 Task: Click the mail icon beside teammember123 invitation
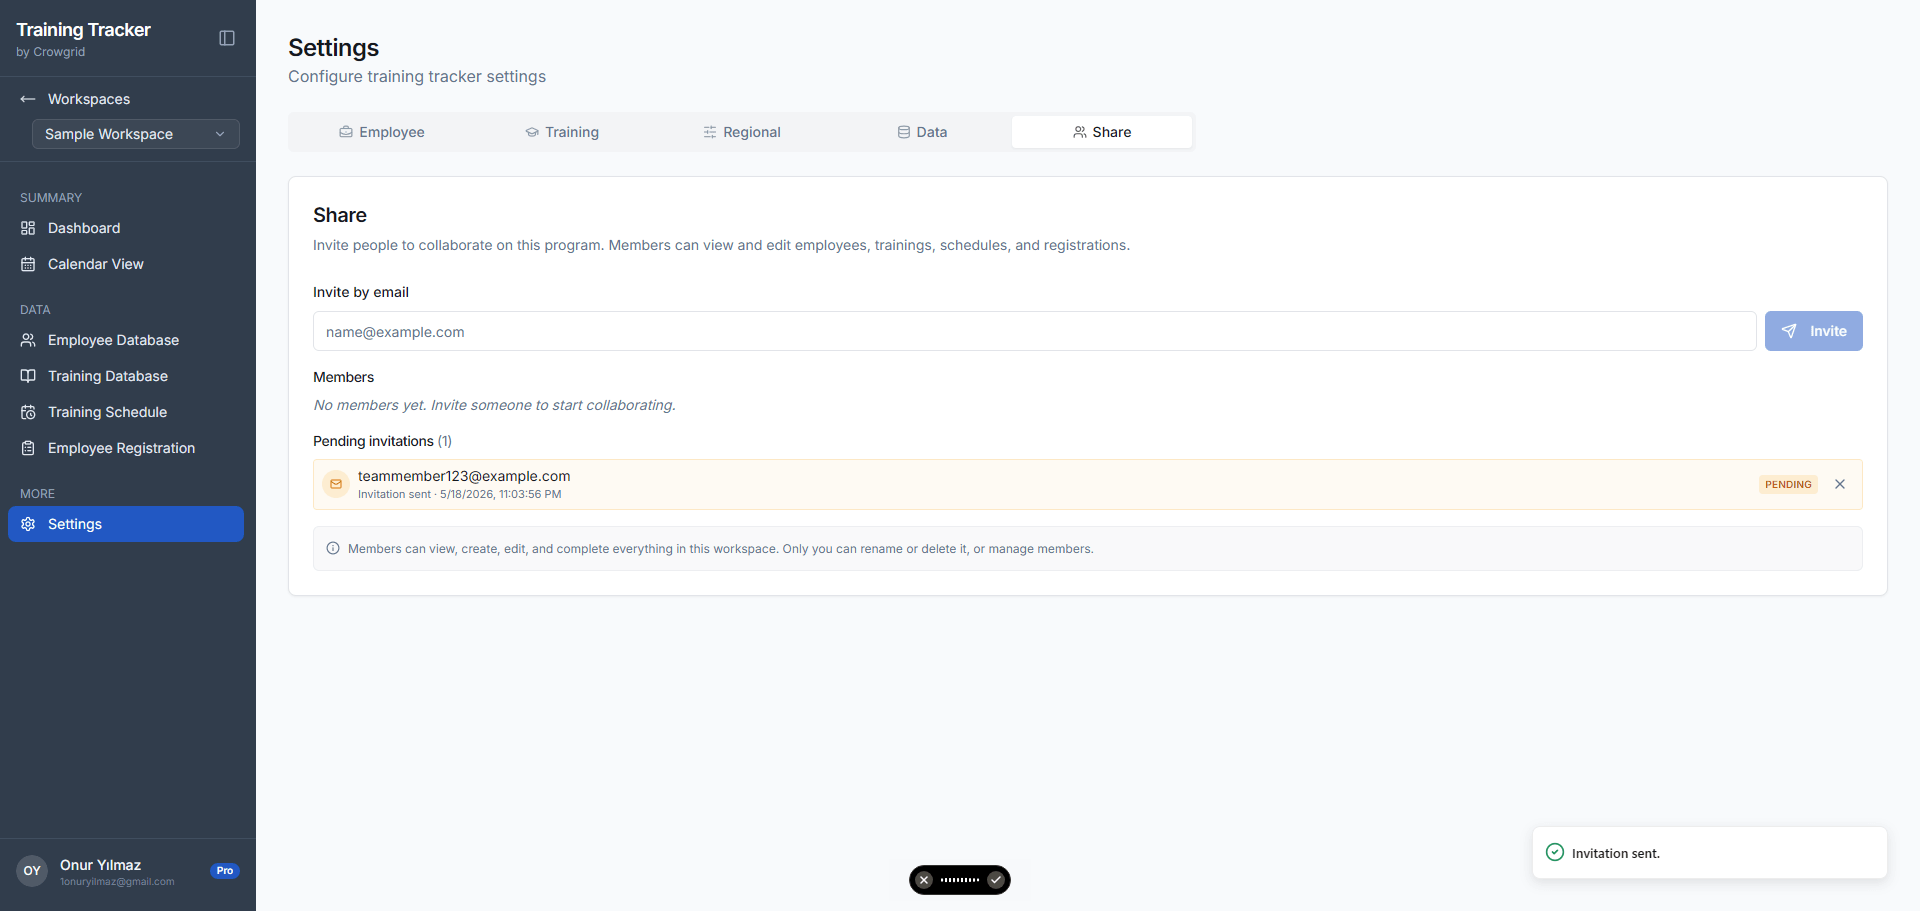coord(336,484)
